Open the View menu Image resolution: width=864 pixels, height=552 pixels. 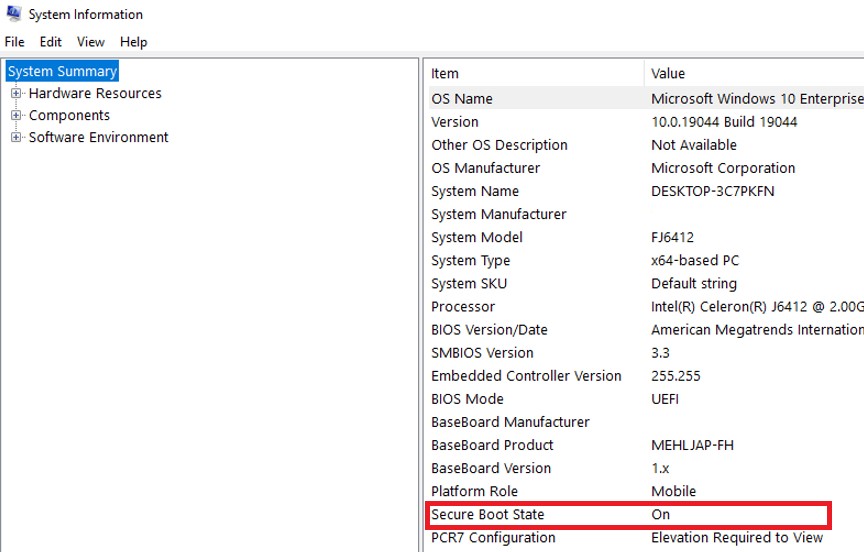pos(90,42)
